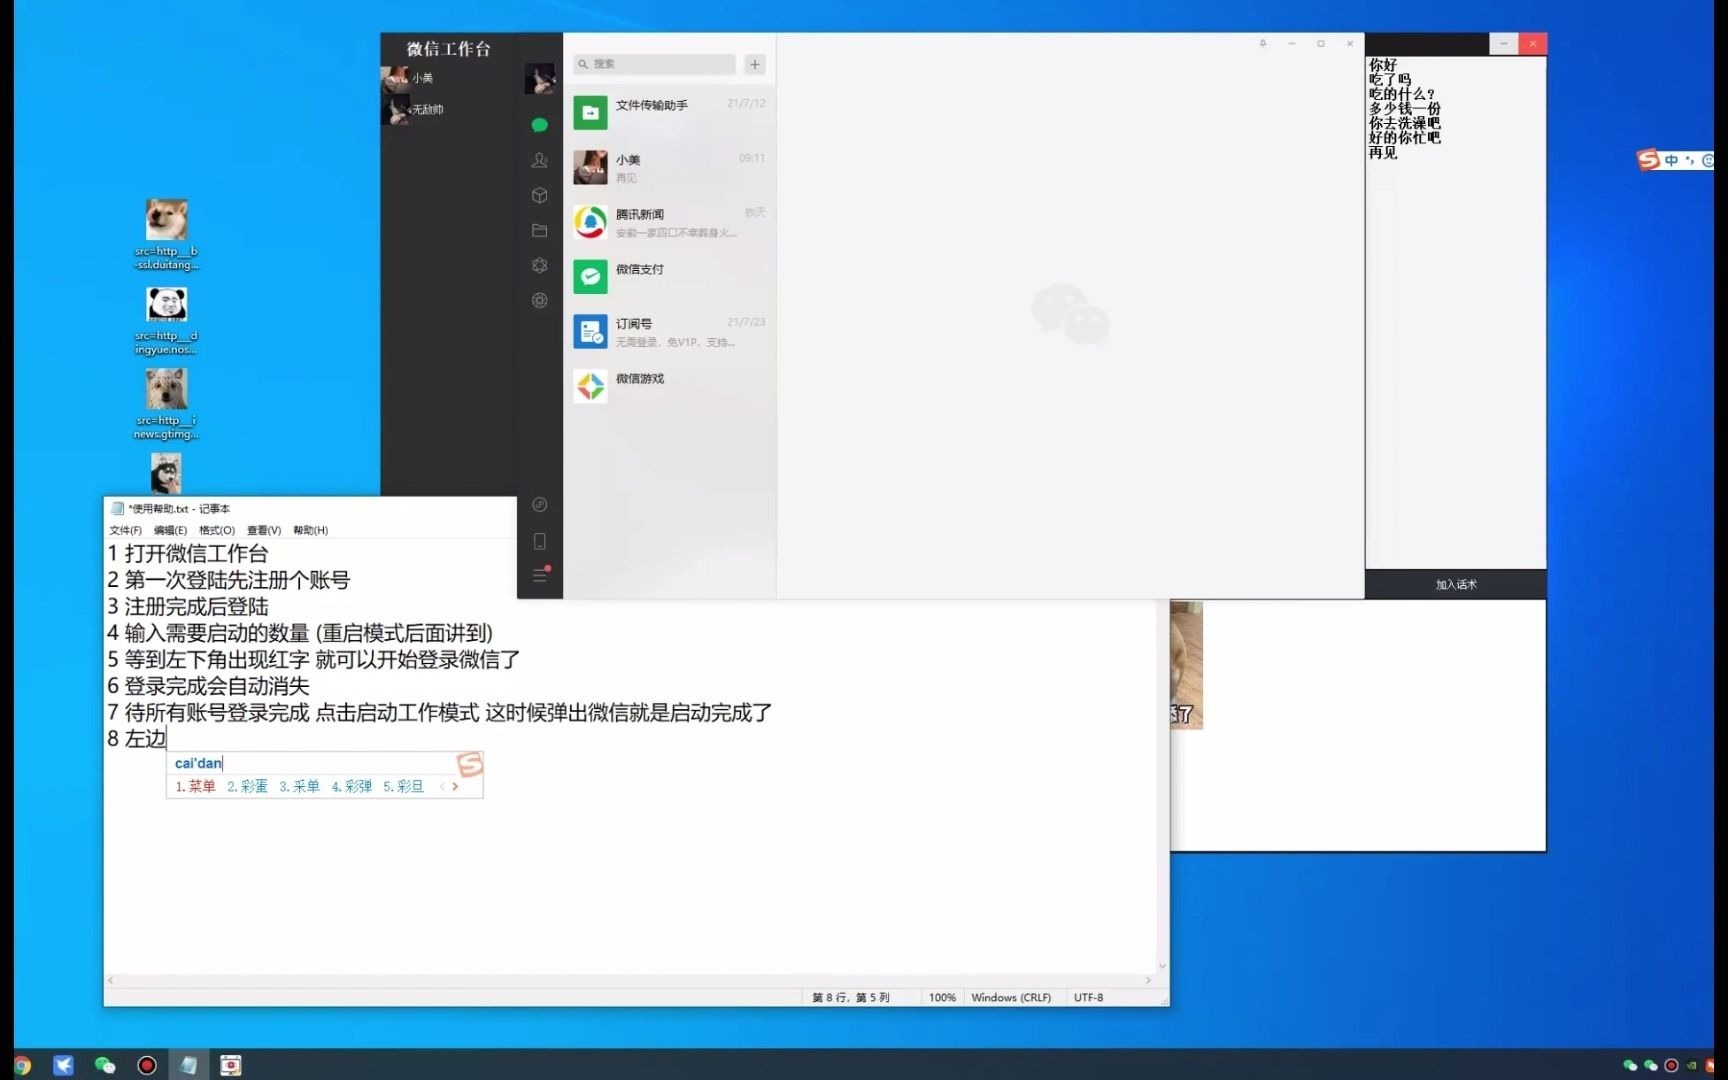Open Notepad 查看(V) menu
1728x1080 pixels.
[x=264, y=530]
